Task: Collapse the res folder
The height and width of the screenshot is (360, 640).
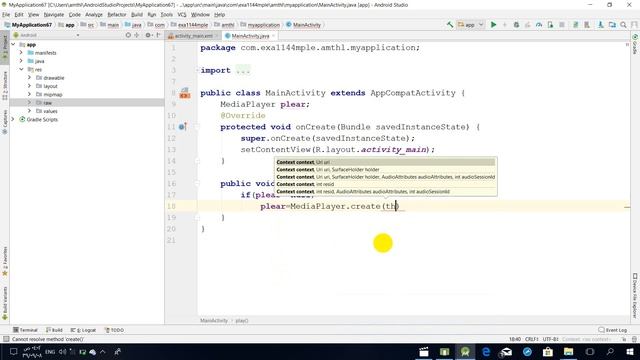Action: point(21,69)
